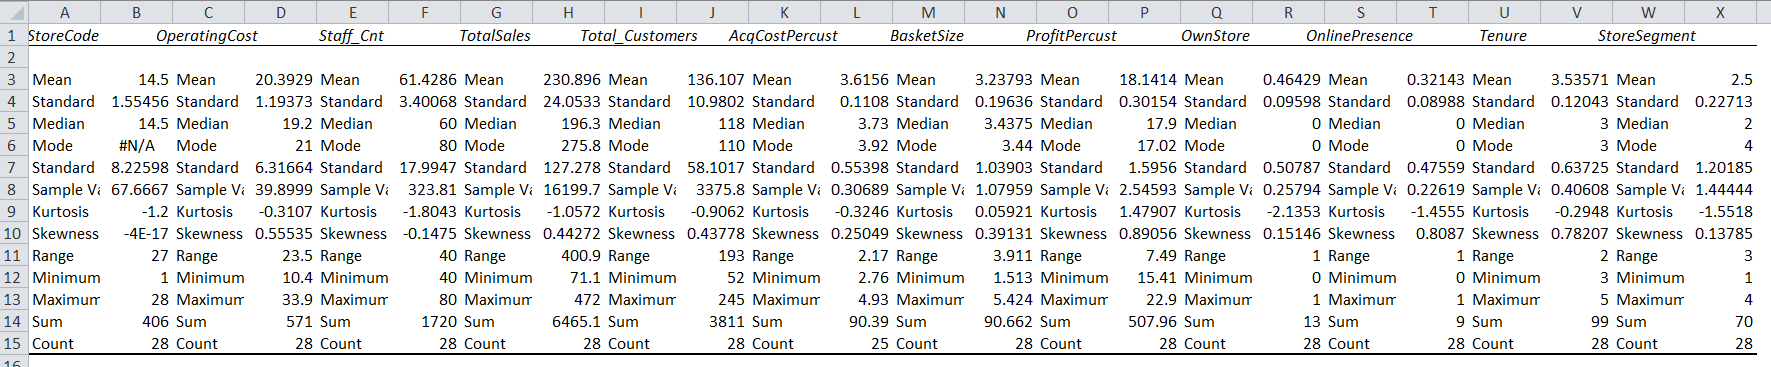The height and width of the screenshot is (367, 1771).
Task: Click the AcqCostPercust header cell
Action: click(783, 35)
